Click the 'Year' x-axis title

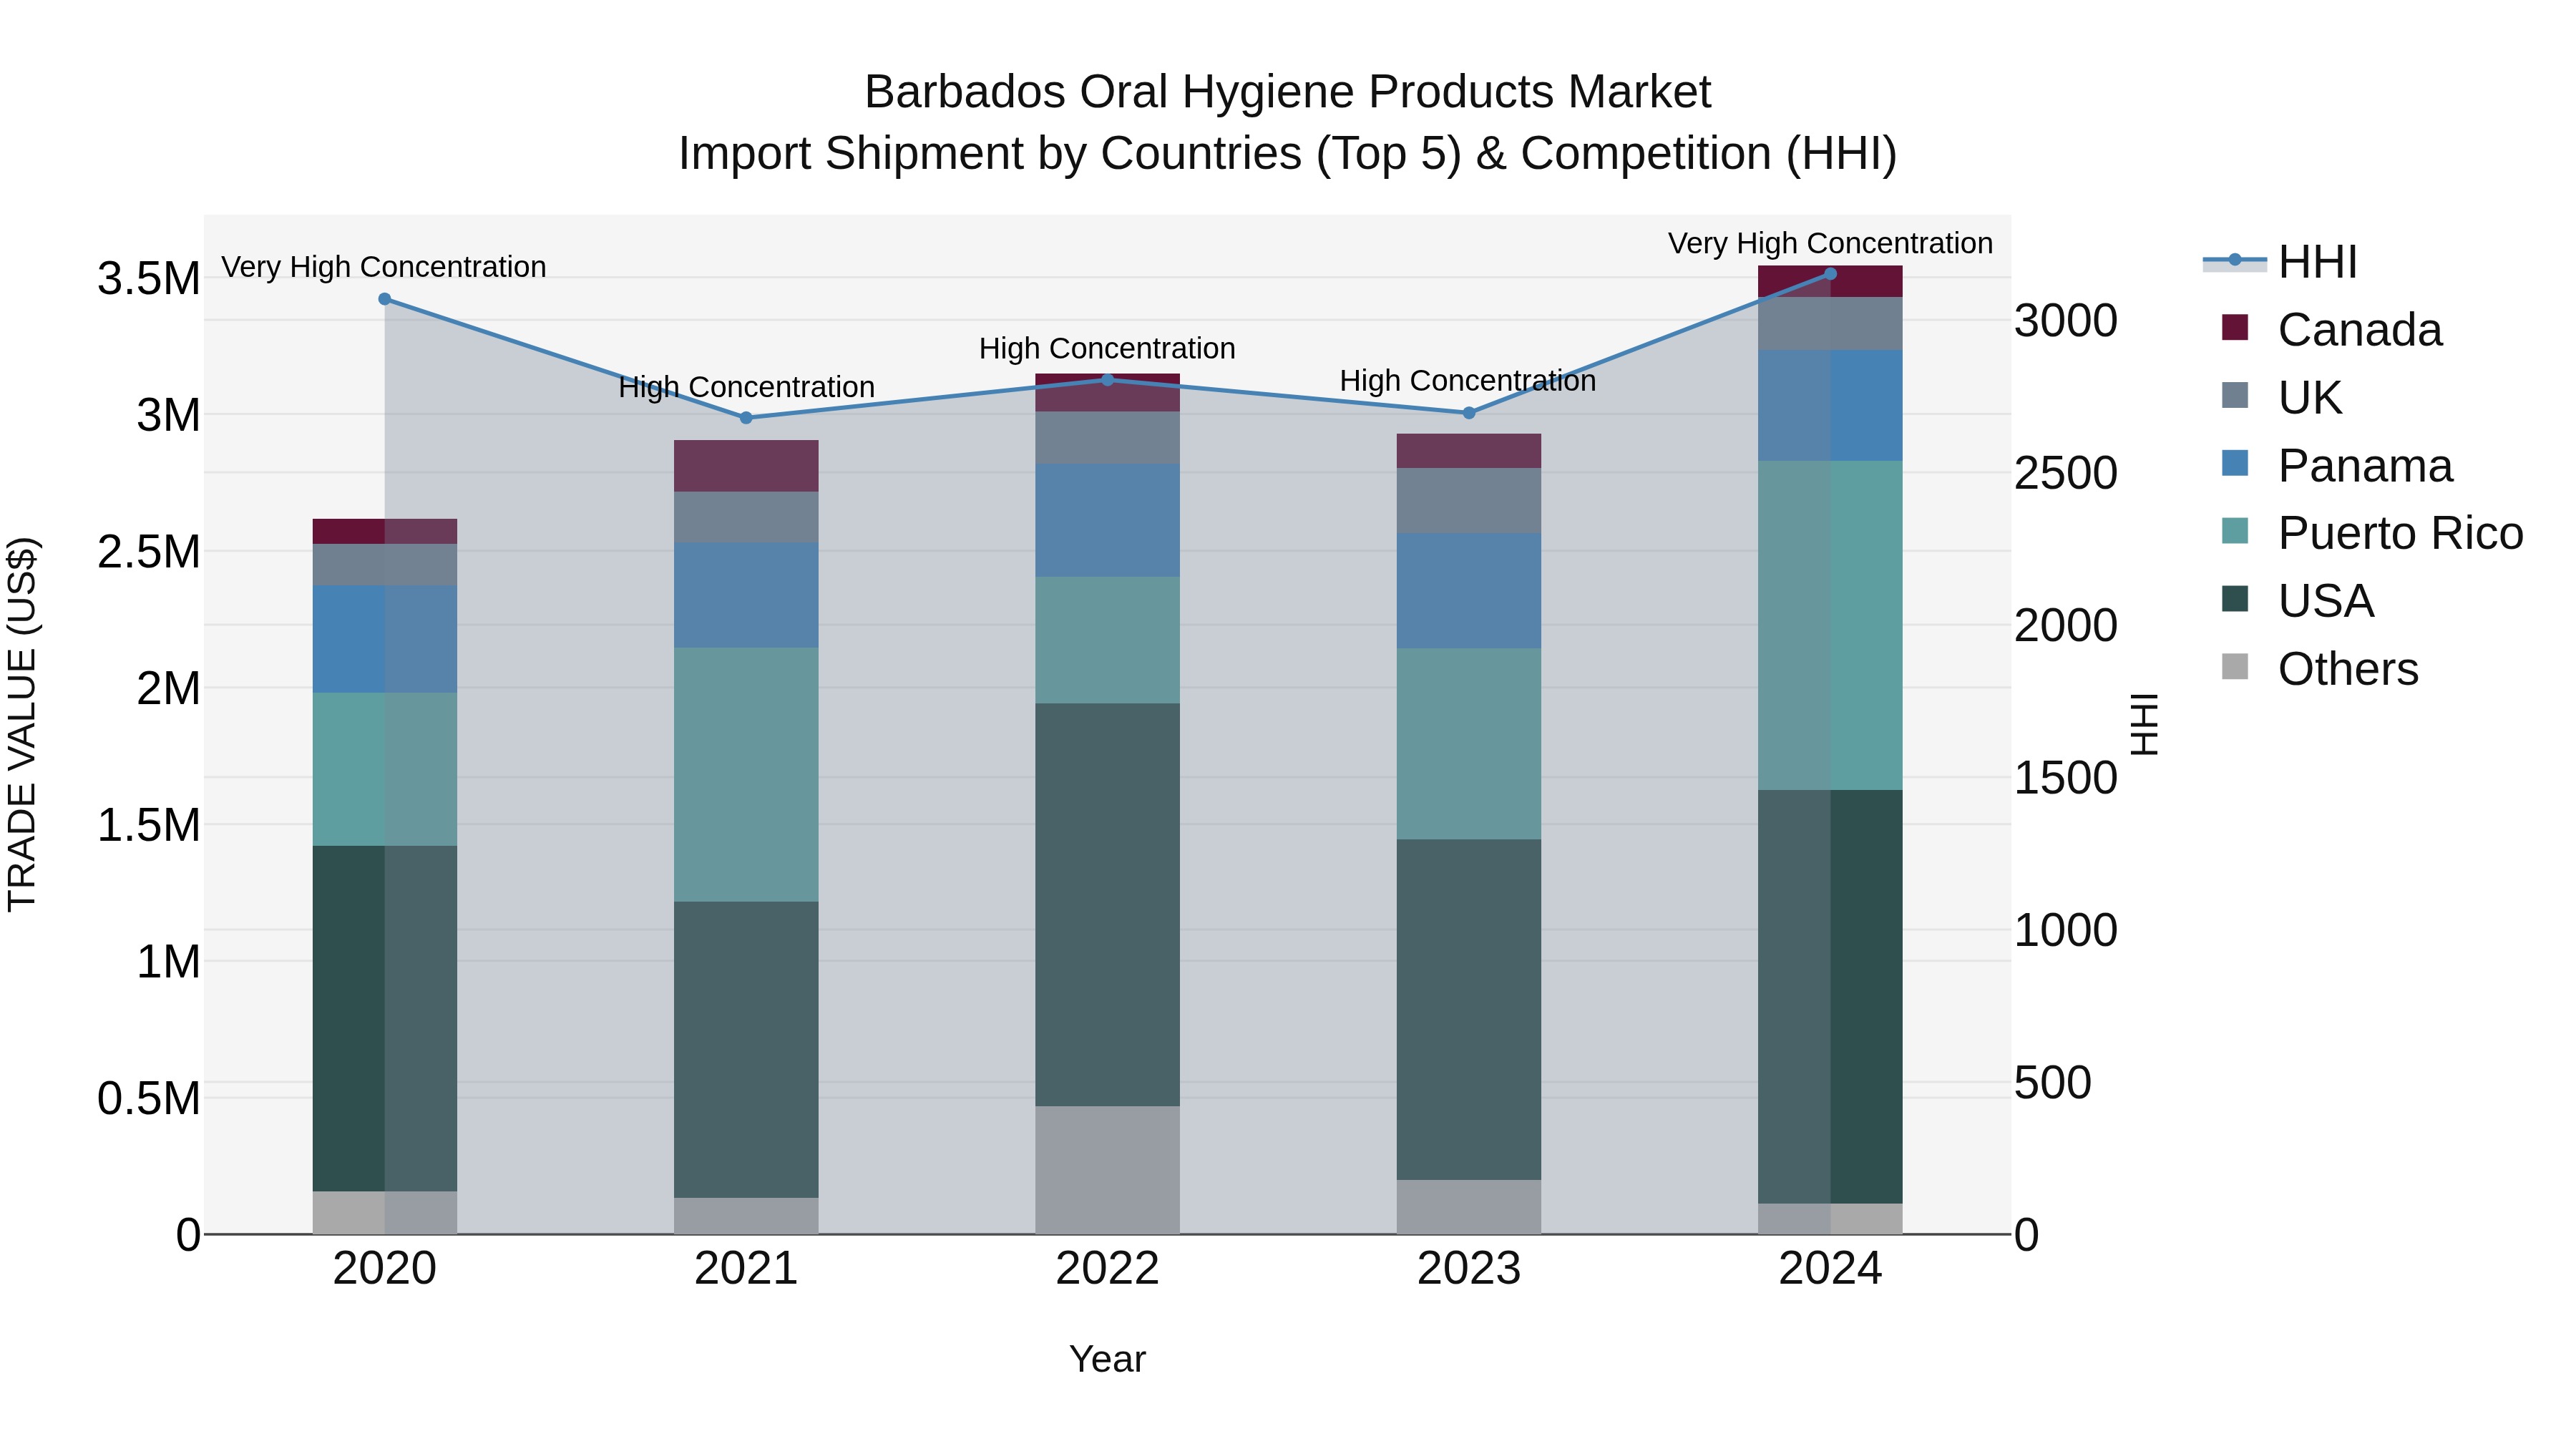1107,1360
